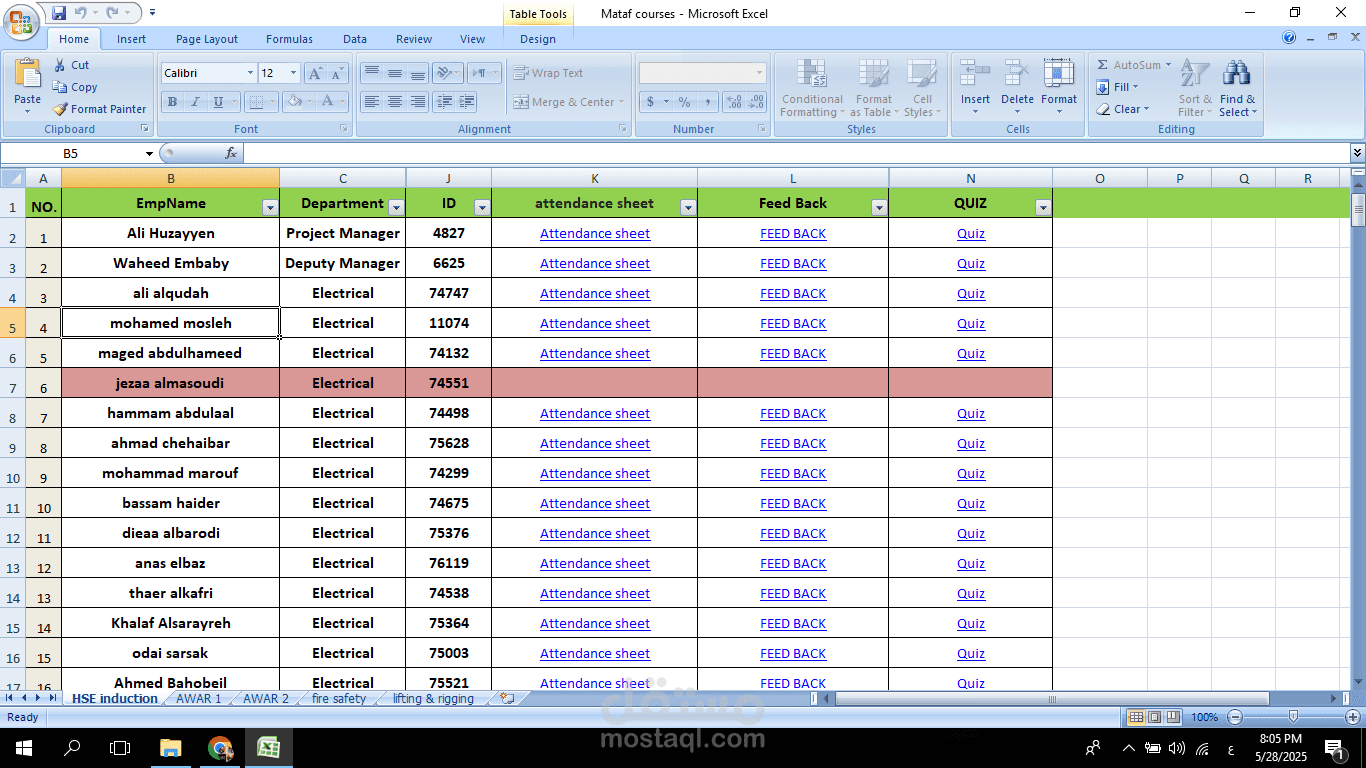
Task: Open attendance sheet column filter dropdown
Action: tap(688, 208)
